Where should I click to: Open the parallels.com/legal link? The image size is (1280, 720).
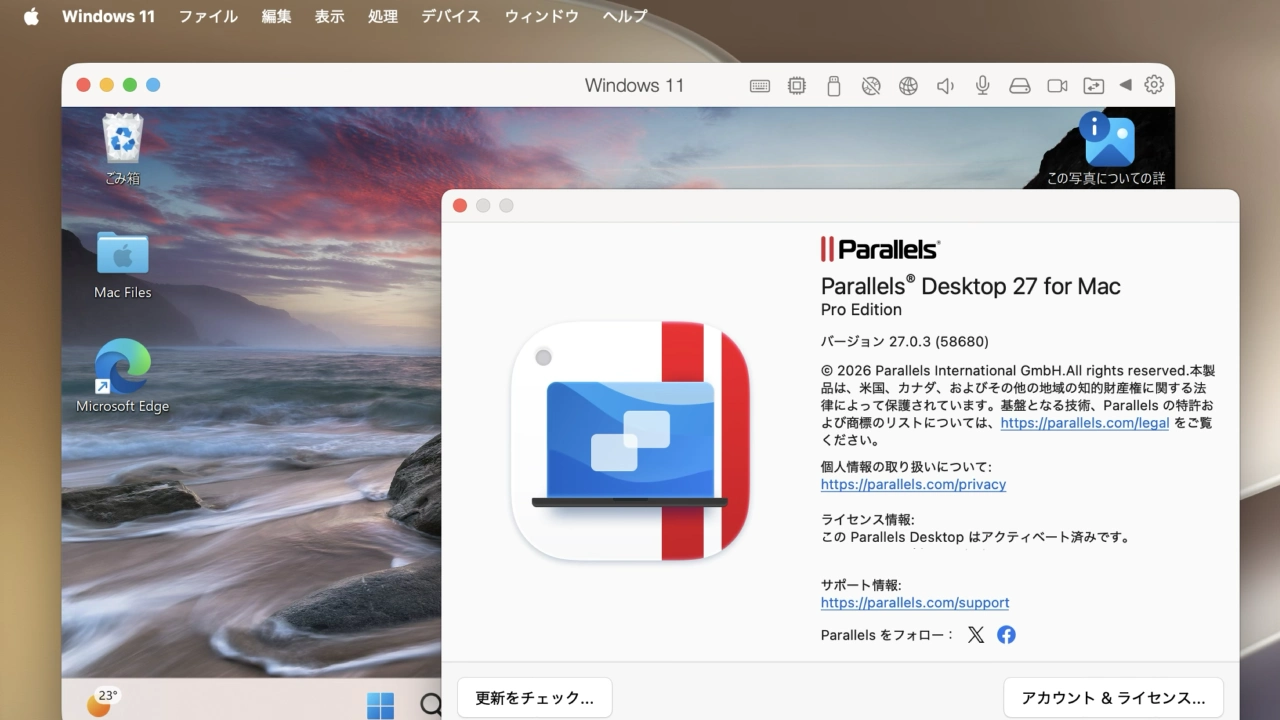1085,423
